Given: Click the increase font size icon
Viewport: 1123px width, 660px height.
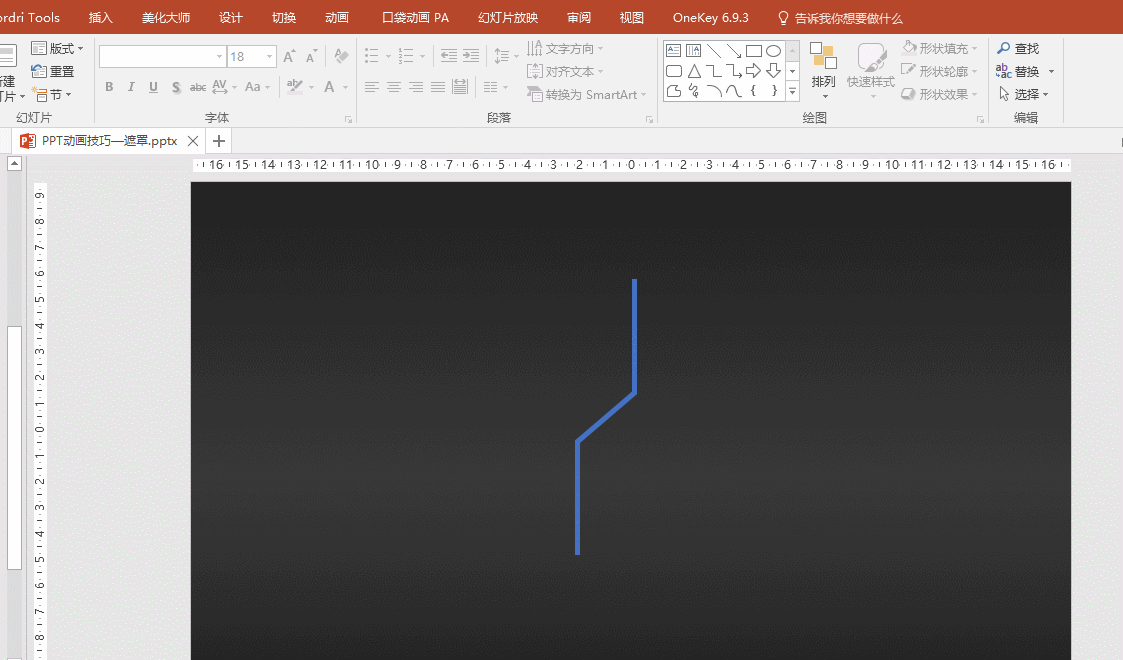Looking at the screenshot, I should pyautogui.click(x=289, y=57).
